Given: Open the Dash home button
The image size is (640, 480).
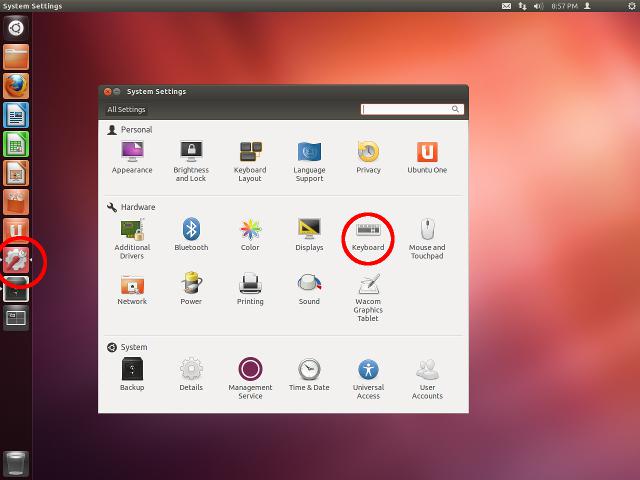Looking at the screenshot, I should [16, 28].
